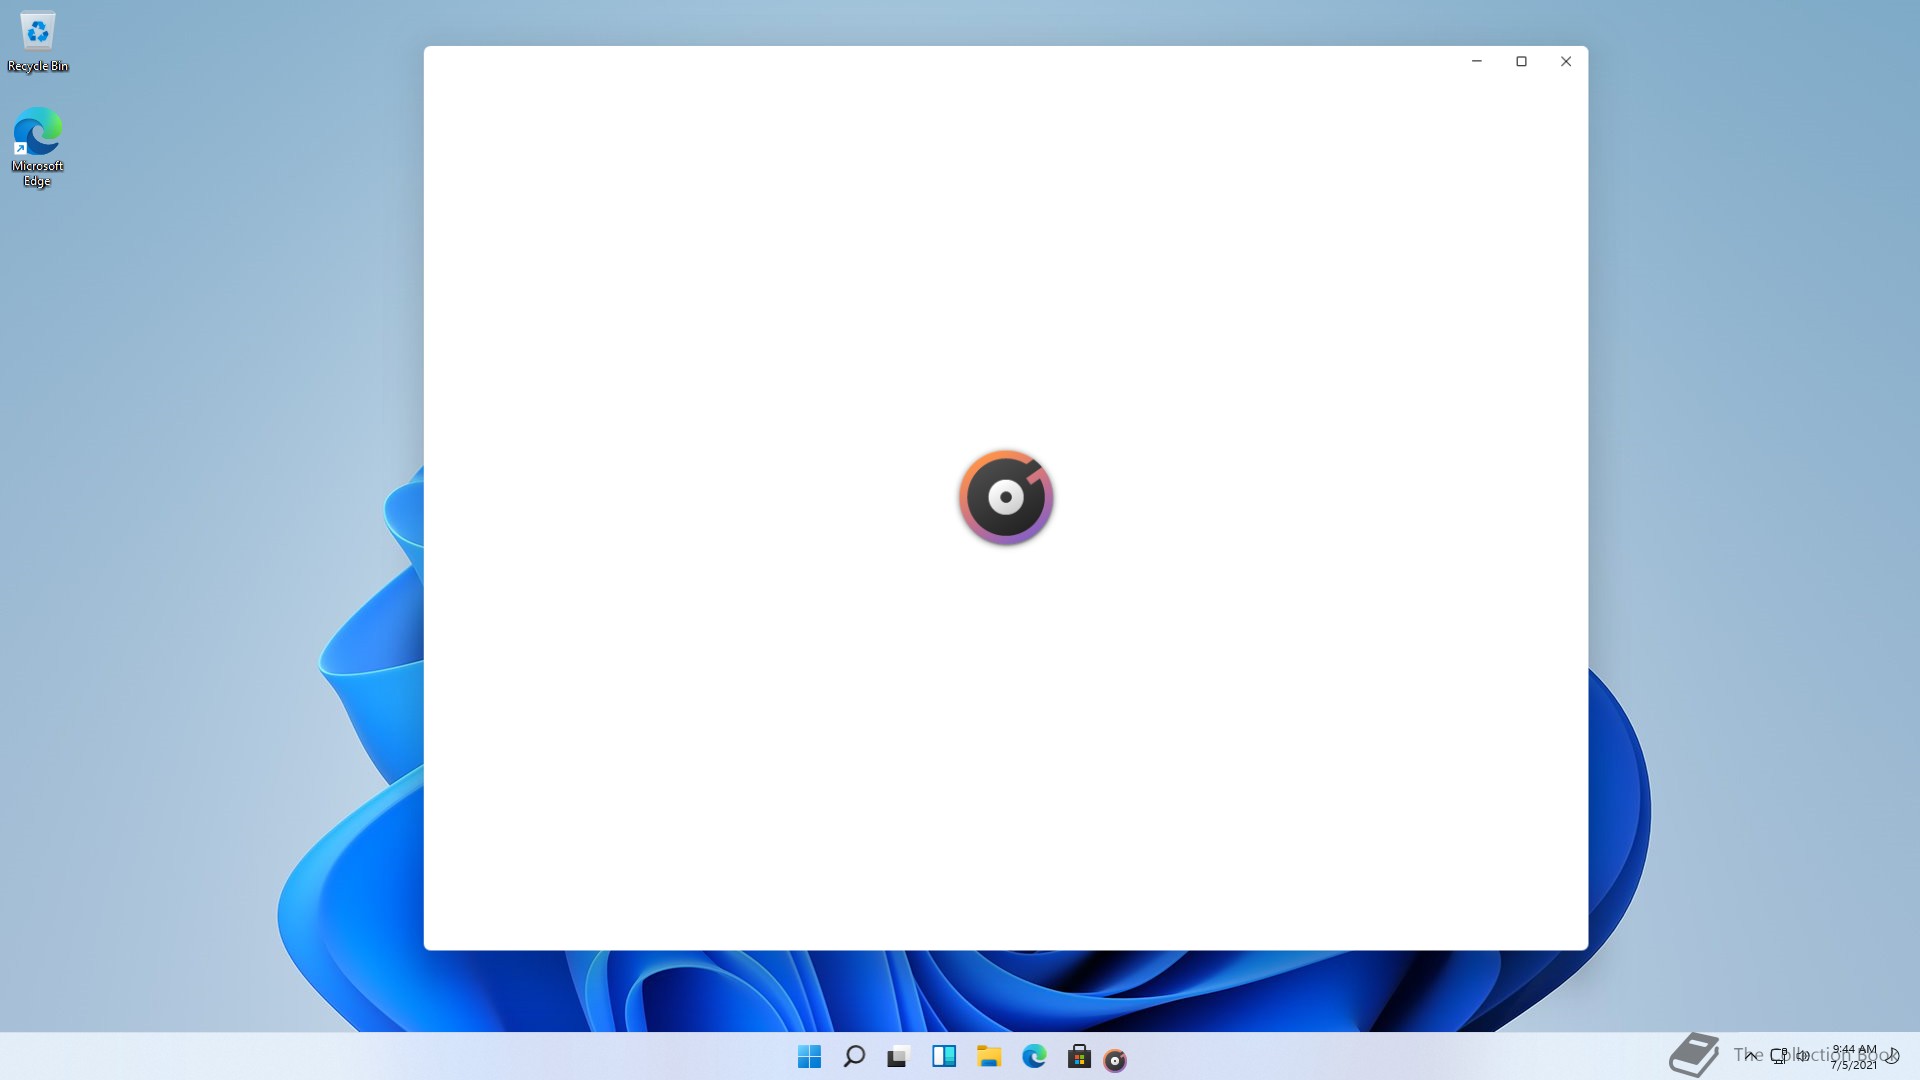Click the Groove Music splash logo
The width and height of the screenshot is (1920, 1080).
[1006, 497]
